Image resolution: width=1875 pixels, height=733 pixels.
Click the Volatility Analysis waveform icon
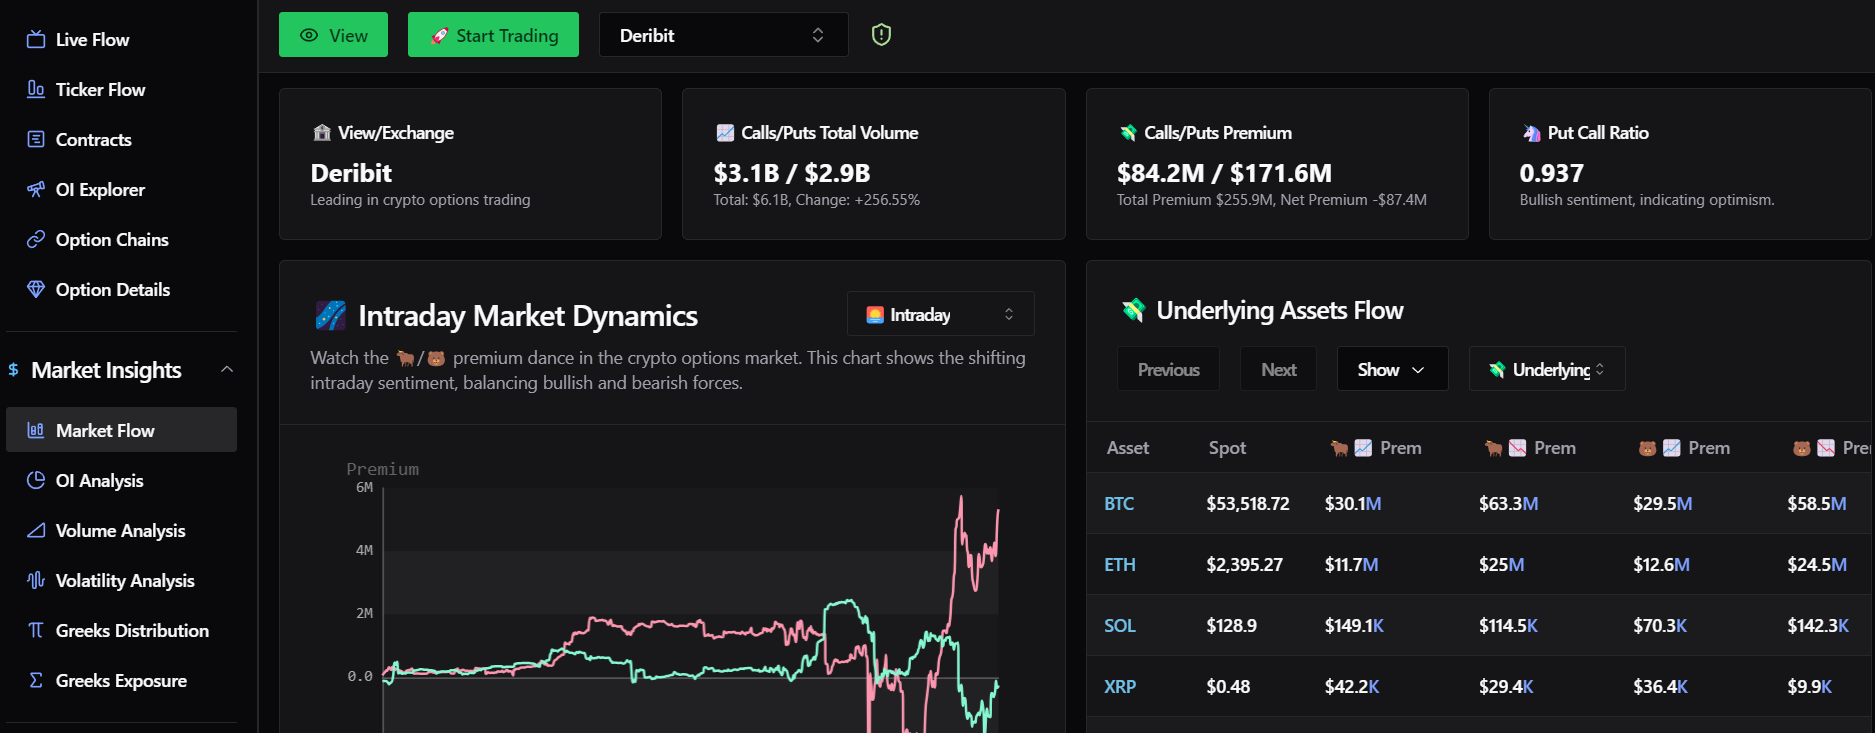(x=36, y=580)
